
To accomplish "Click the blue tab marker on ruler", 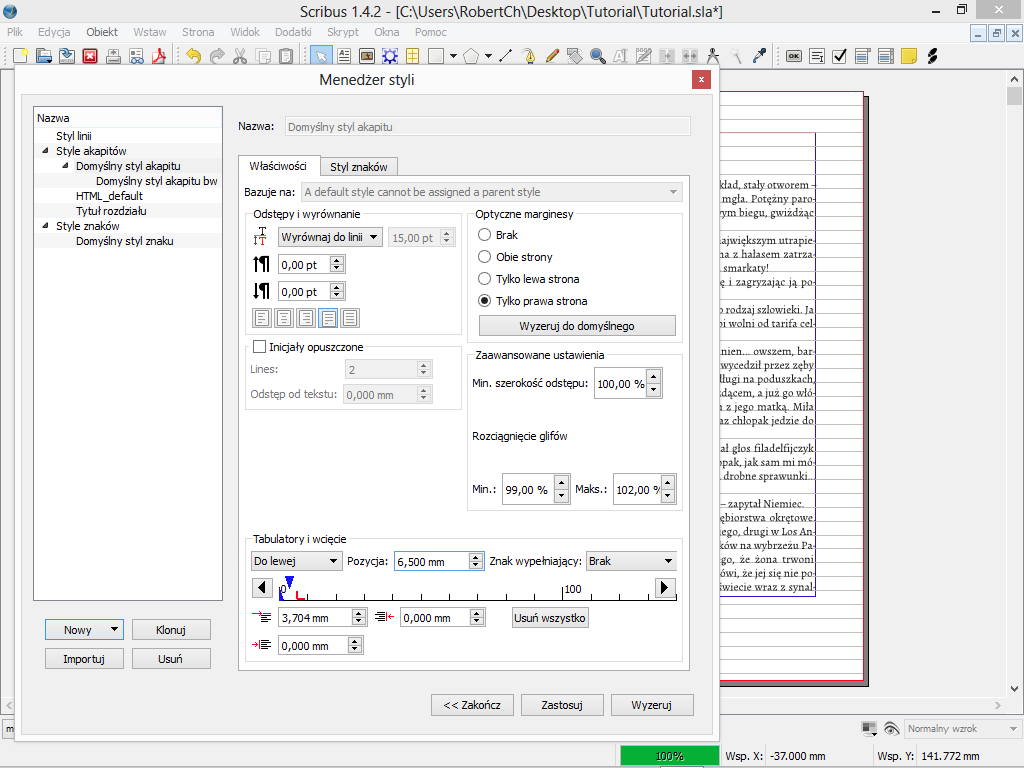I will [x=289, y=581].
